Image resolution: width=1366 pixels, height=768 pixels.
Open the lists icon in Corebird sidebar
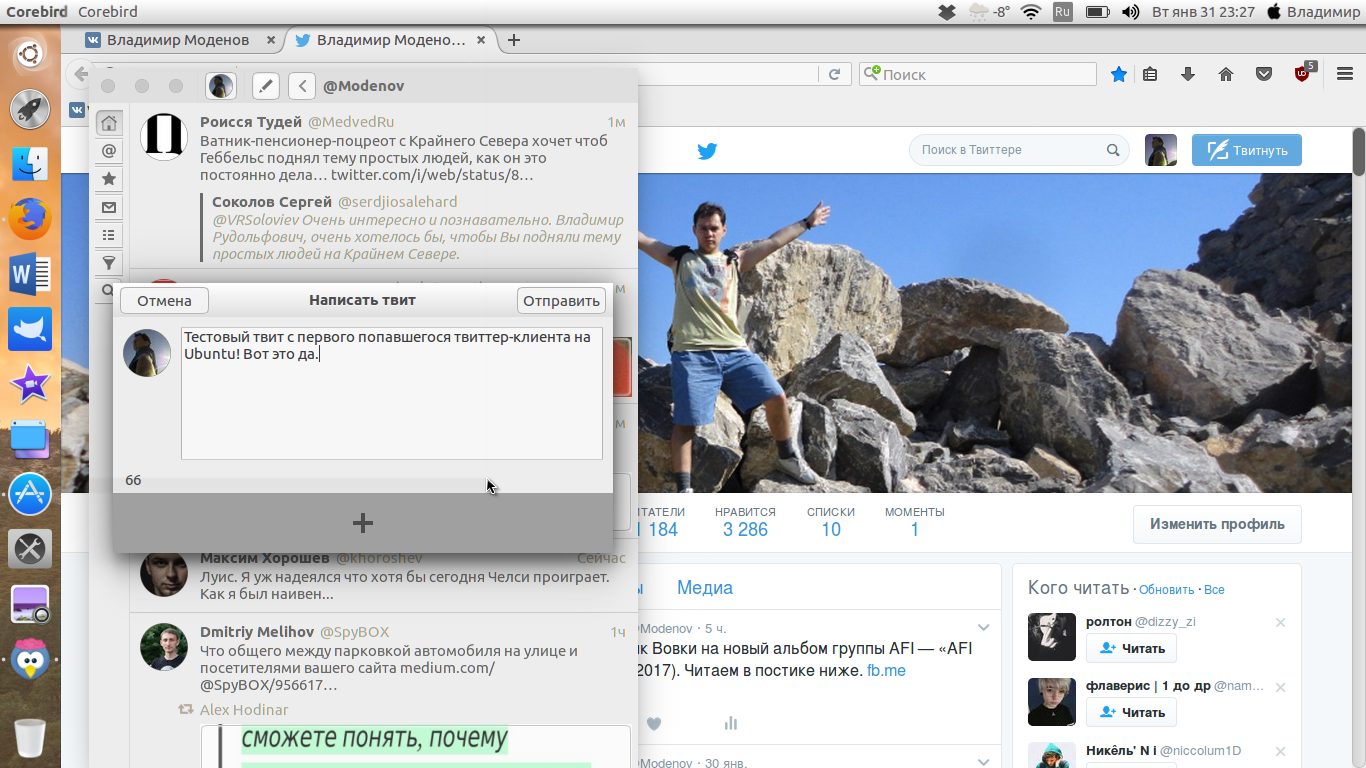pyautogui.click(x=109, y=235)
